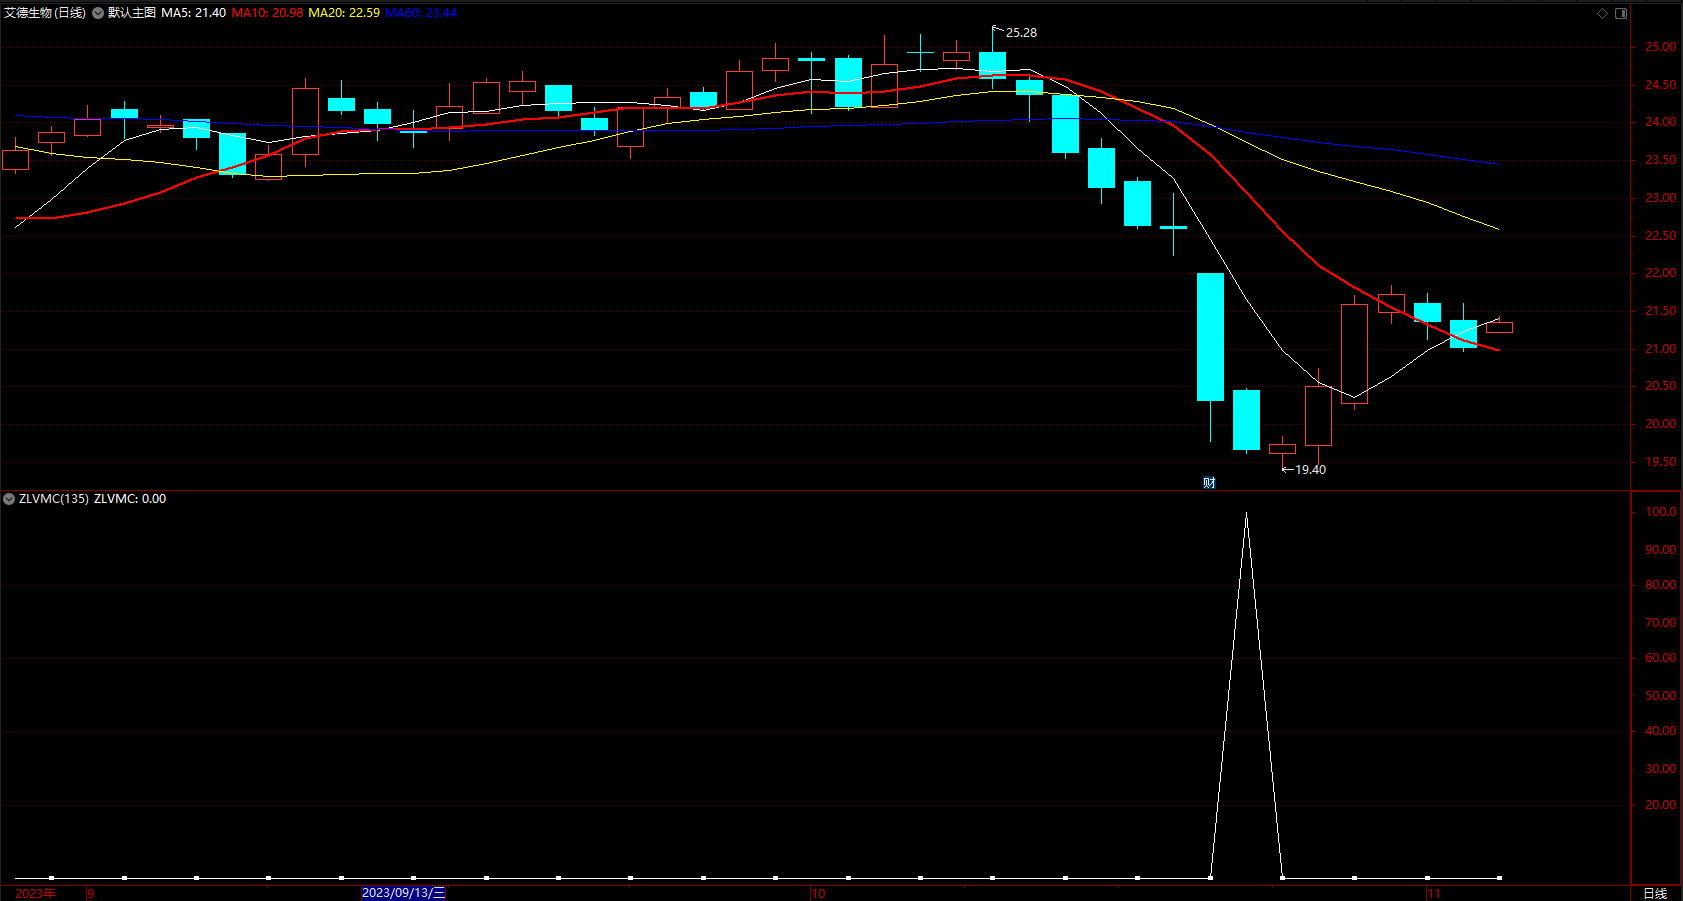Click the 19.40 low price label
Image resolution: width=1683 pixels, height=901 pixels.
point(1310,470)
